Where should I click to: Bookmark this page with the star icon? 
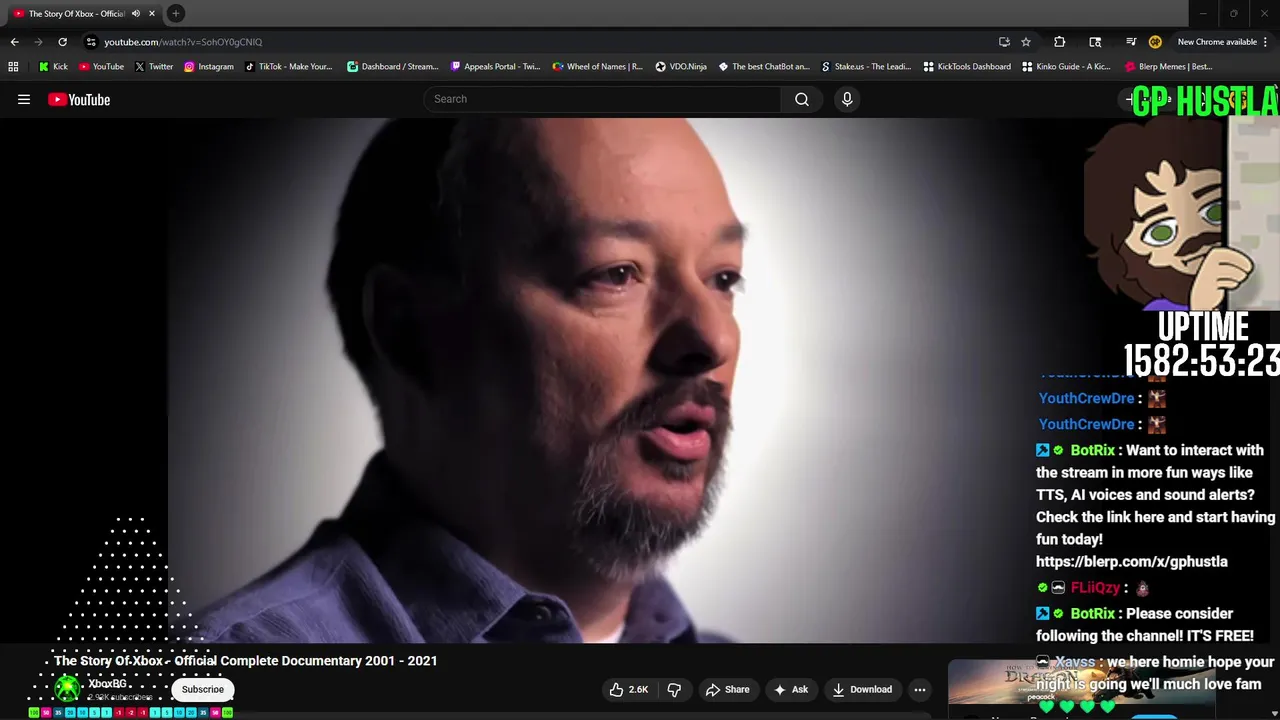(1026, 42)
